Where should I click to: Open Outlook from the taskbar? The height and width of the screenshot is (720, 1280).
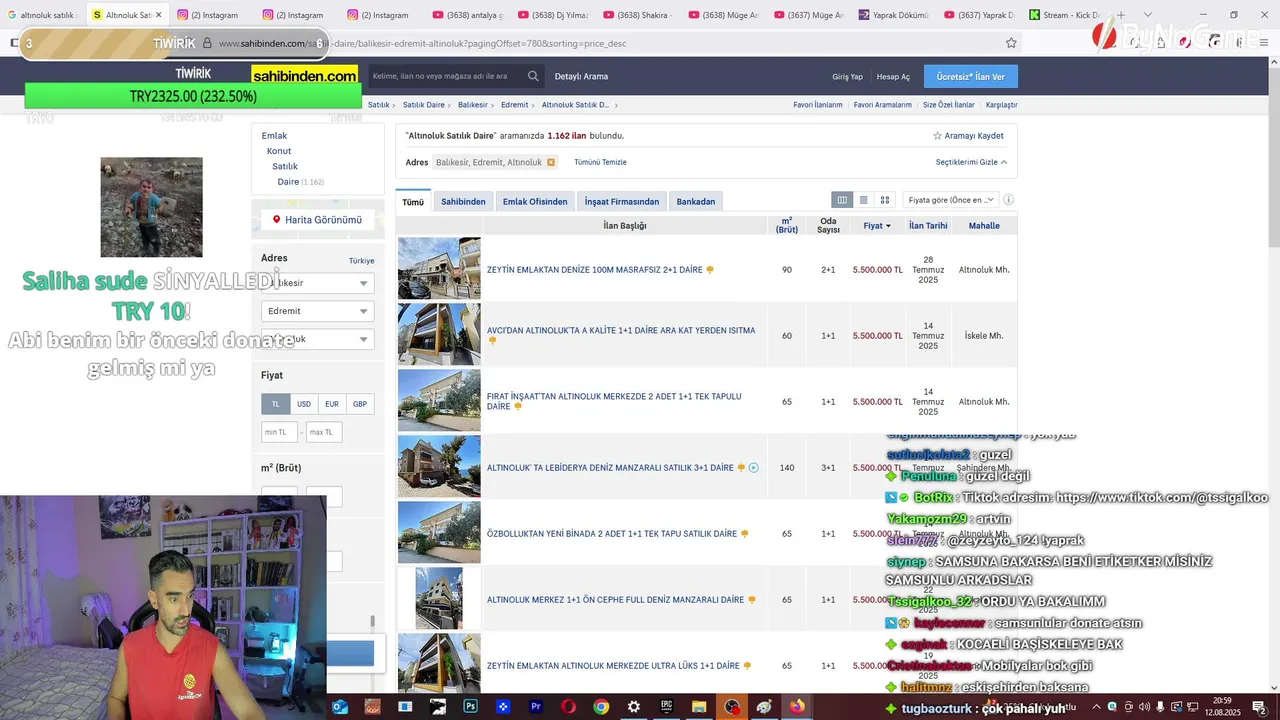[340, 707]
